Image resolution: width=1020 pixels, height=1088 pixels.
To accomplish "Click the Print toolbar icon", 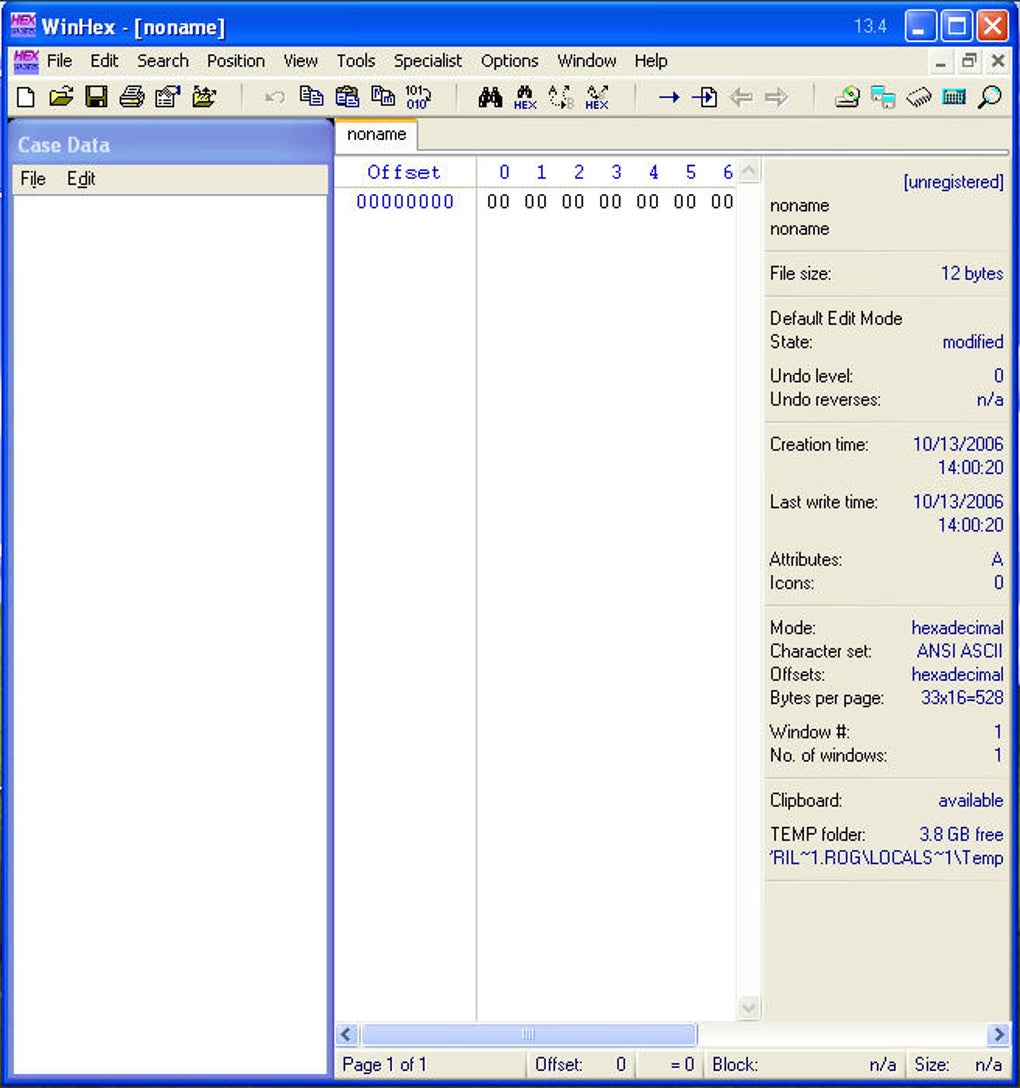I will click(132, 97).
